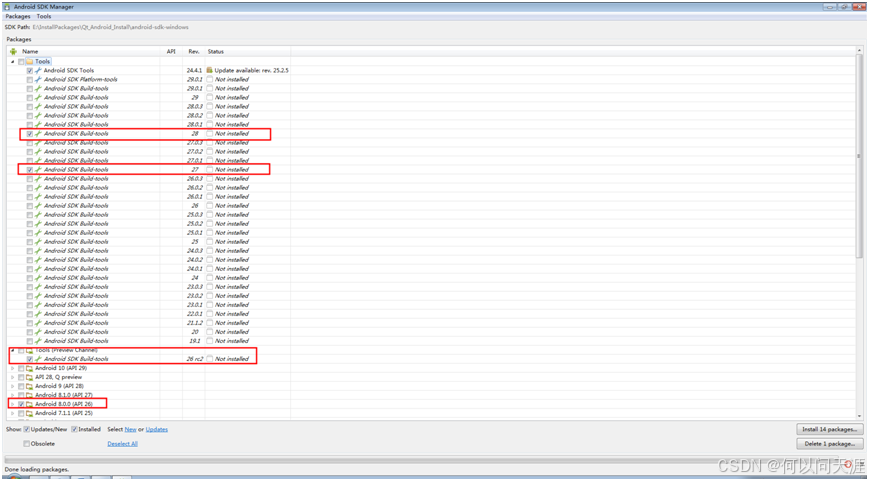The height and width of the screenshot is (481, 869).
Task: Select the revision value 24.4.1
Action: tap(193, 70)
